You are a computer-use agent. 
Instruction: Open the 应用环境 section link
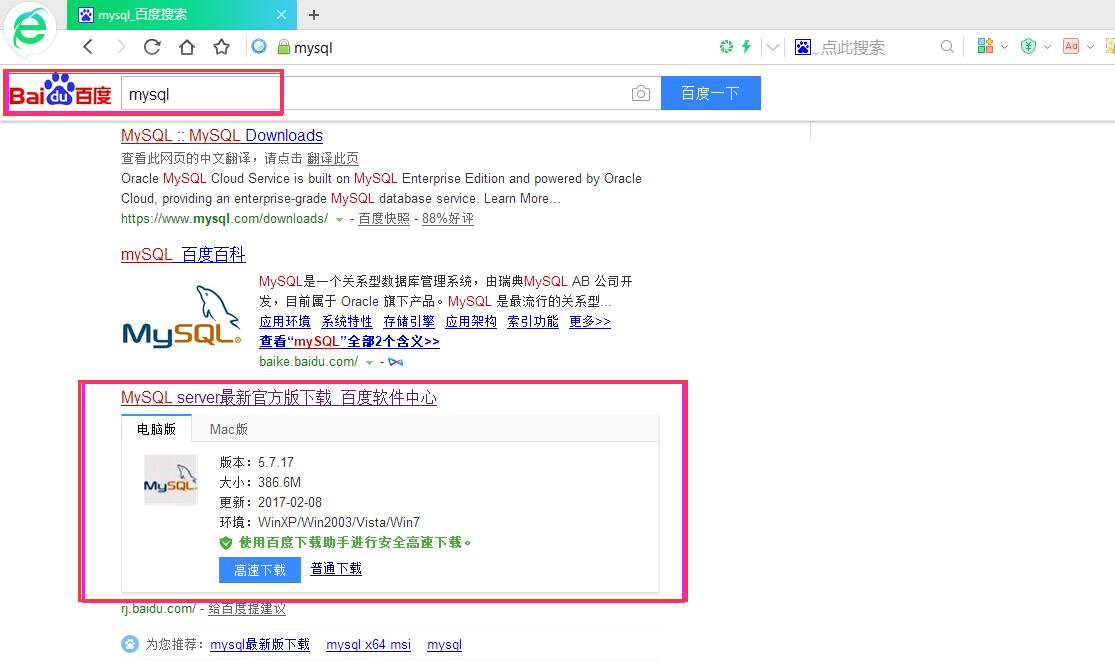click(x=285, y=321)
